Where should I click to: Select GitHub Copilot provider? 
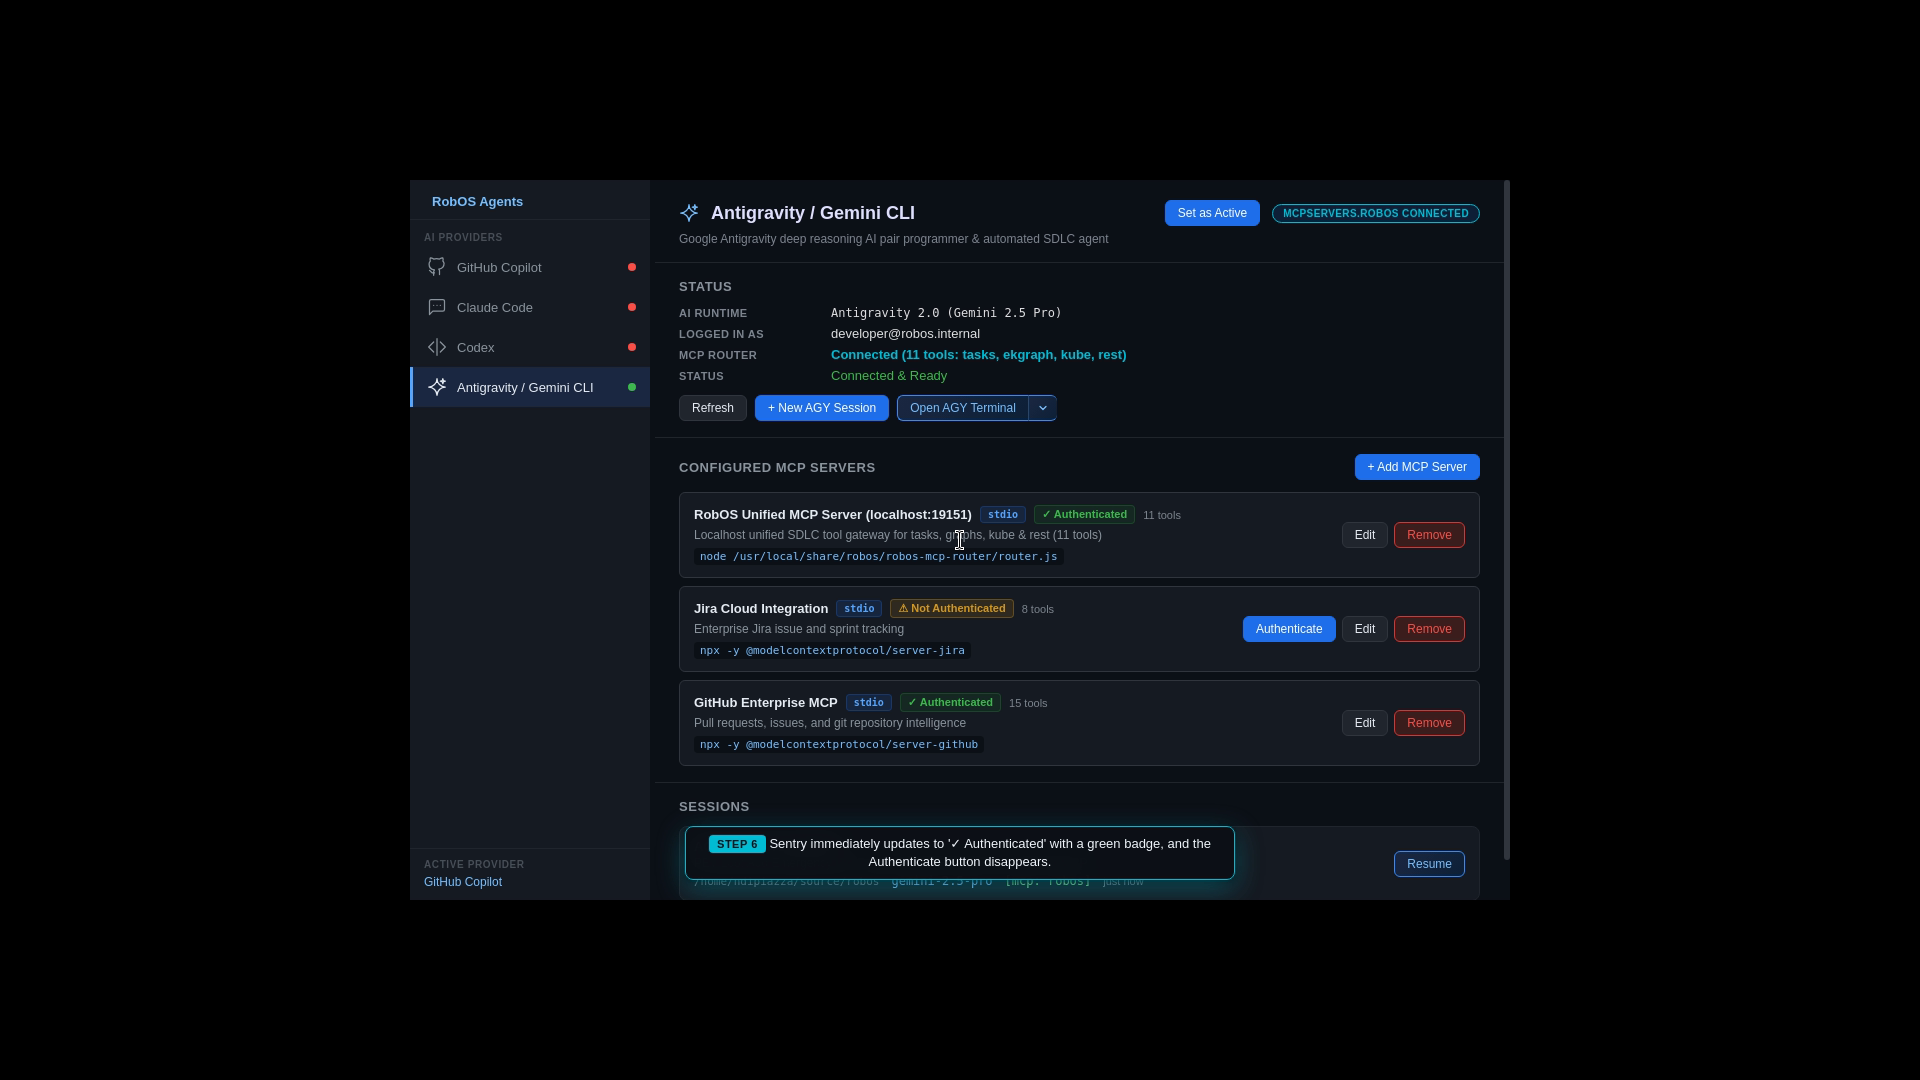pyautogui.click(x=530, y=267)
